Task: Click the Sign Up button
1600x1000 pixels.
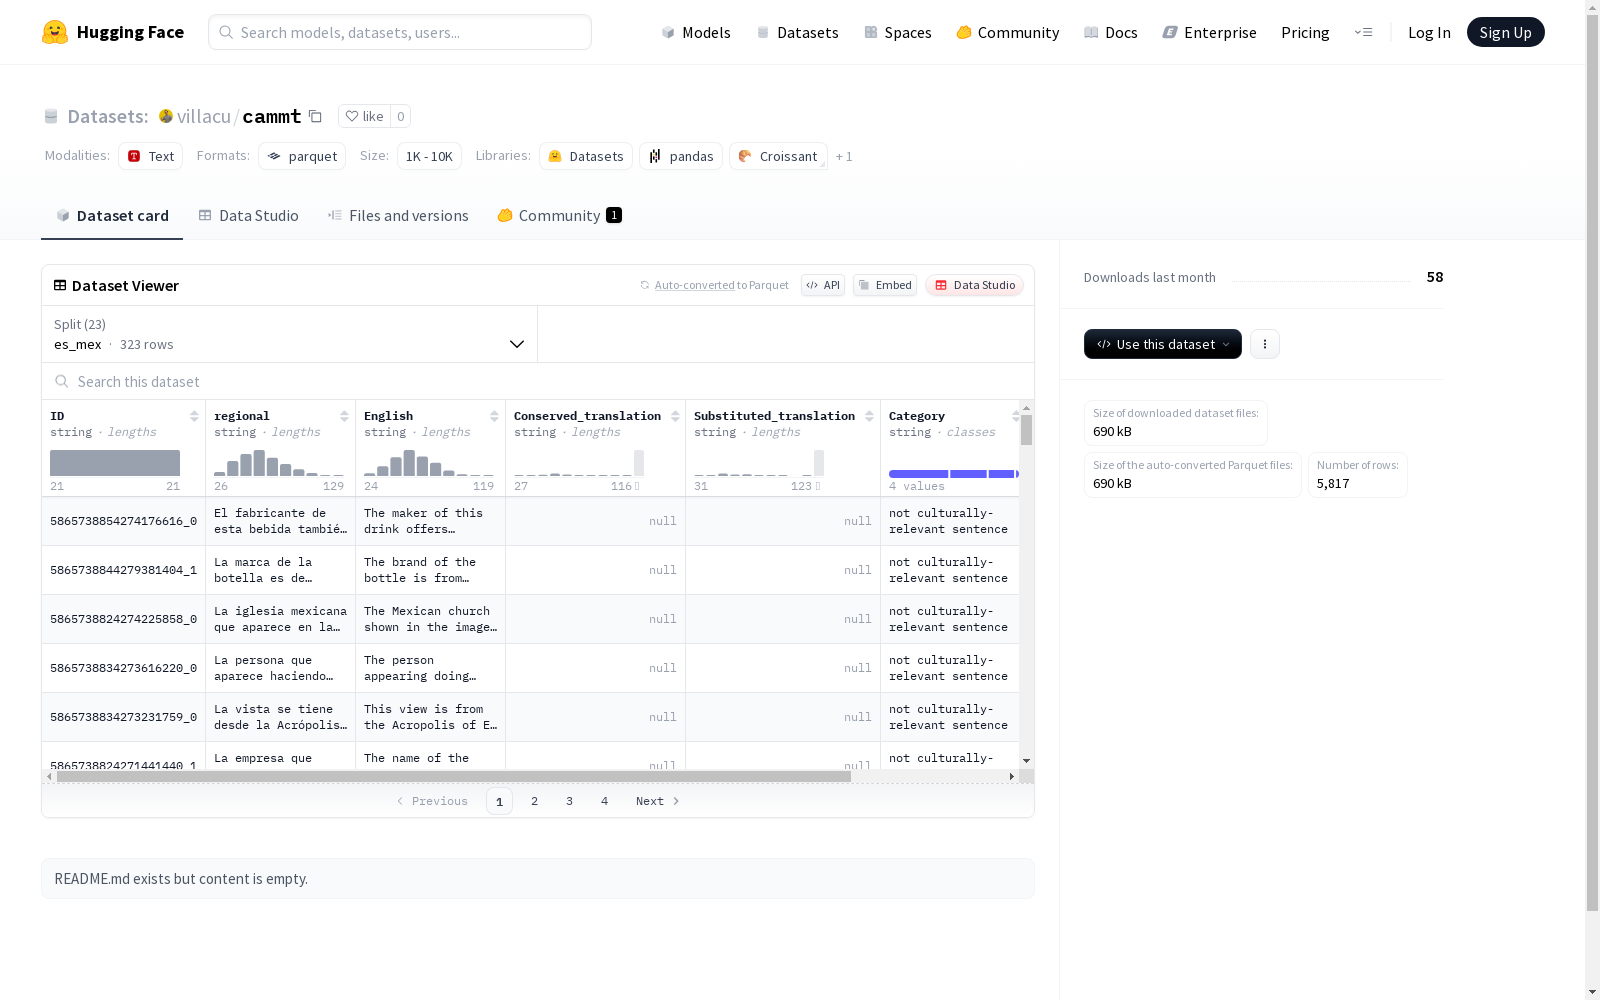Action: 1506,32
